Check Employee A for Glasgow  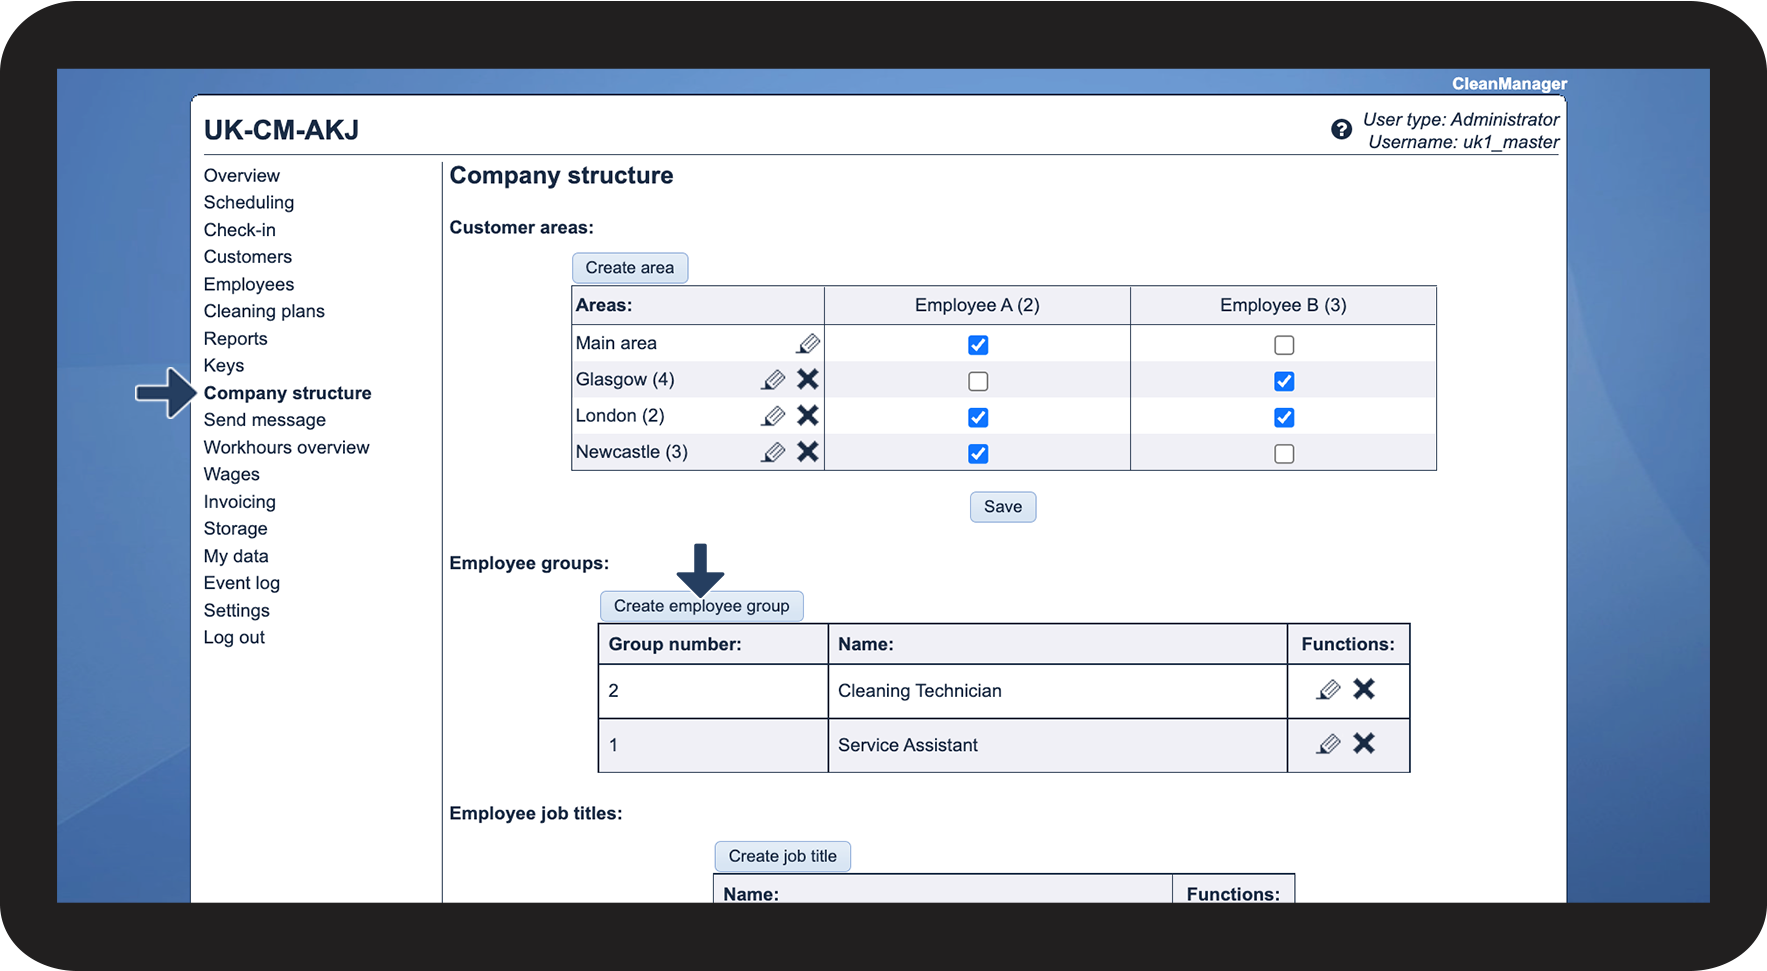click(978, 381)
